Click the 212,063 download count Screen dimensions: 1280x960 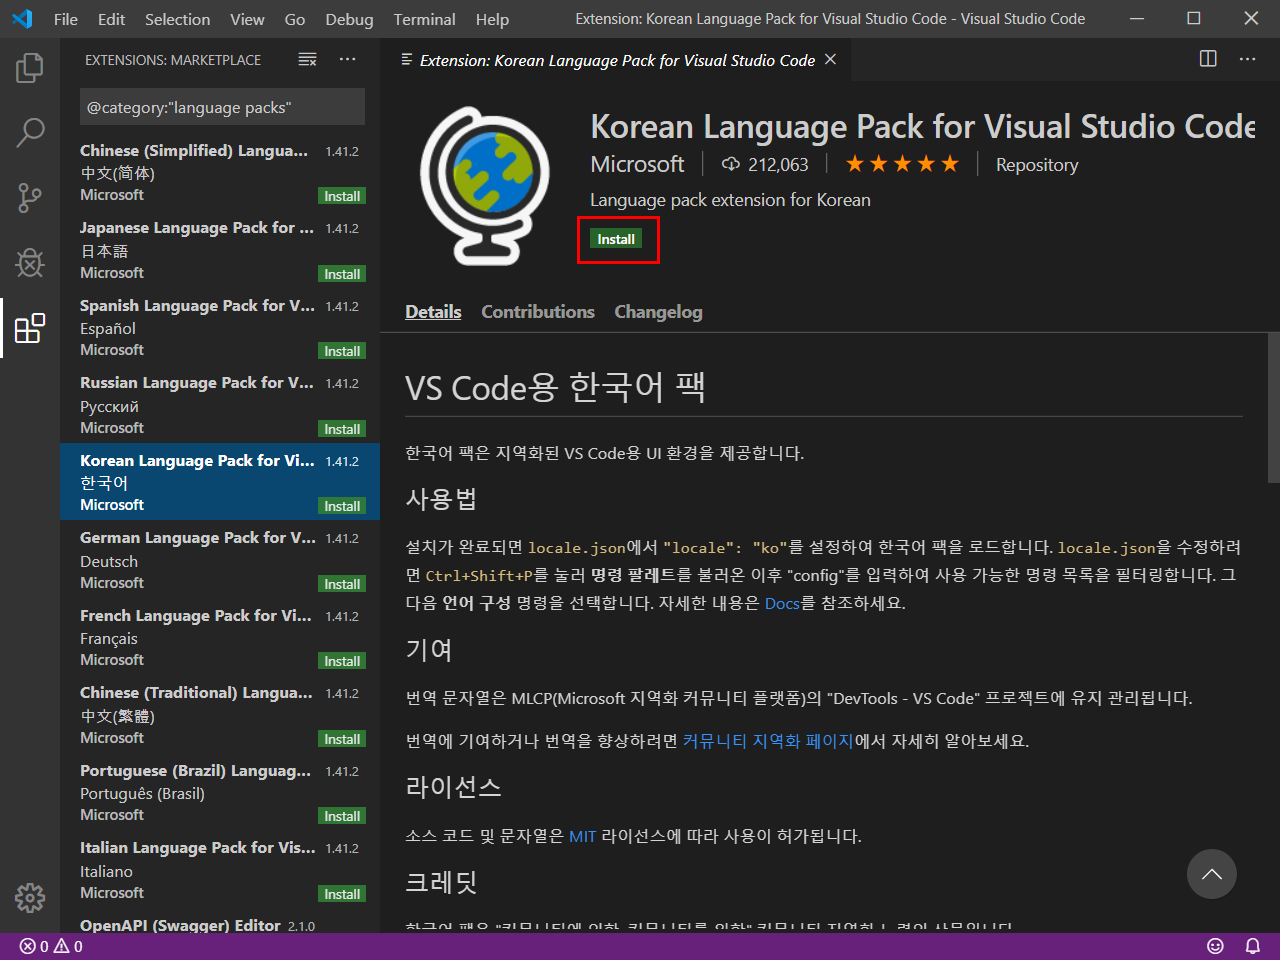pyautogui.click(x=765, y=164)
